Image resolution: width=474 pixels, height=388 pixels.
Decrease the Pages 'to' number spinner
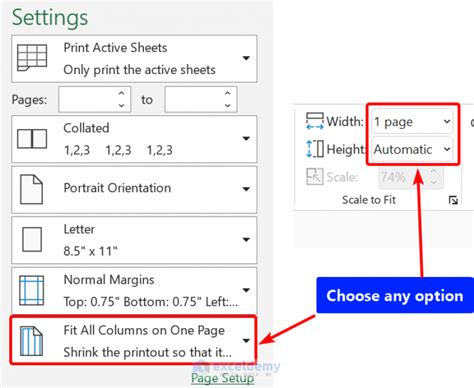(x=227, y=105)
